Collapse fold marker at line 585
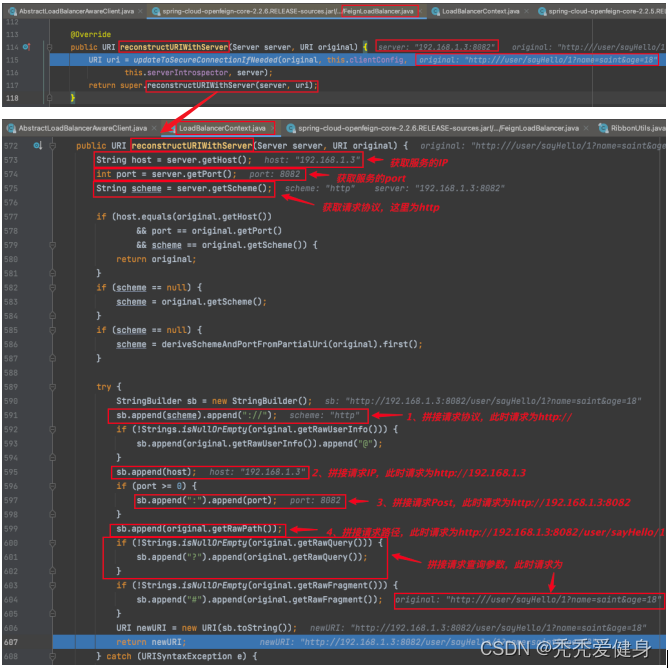Viewport: 668px width, 668px height. point(52,330)
